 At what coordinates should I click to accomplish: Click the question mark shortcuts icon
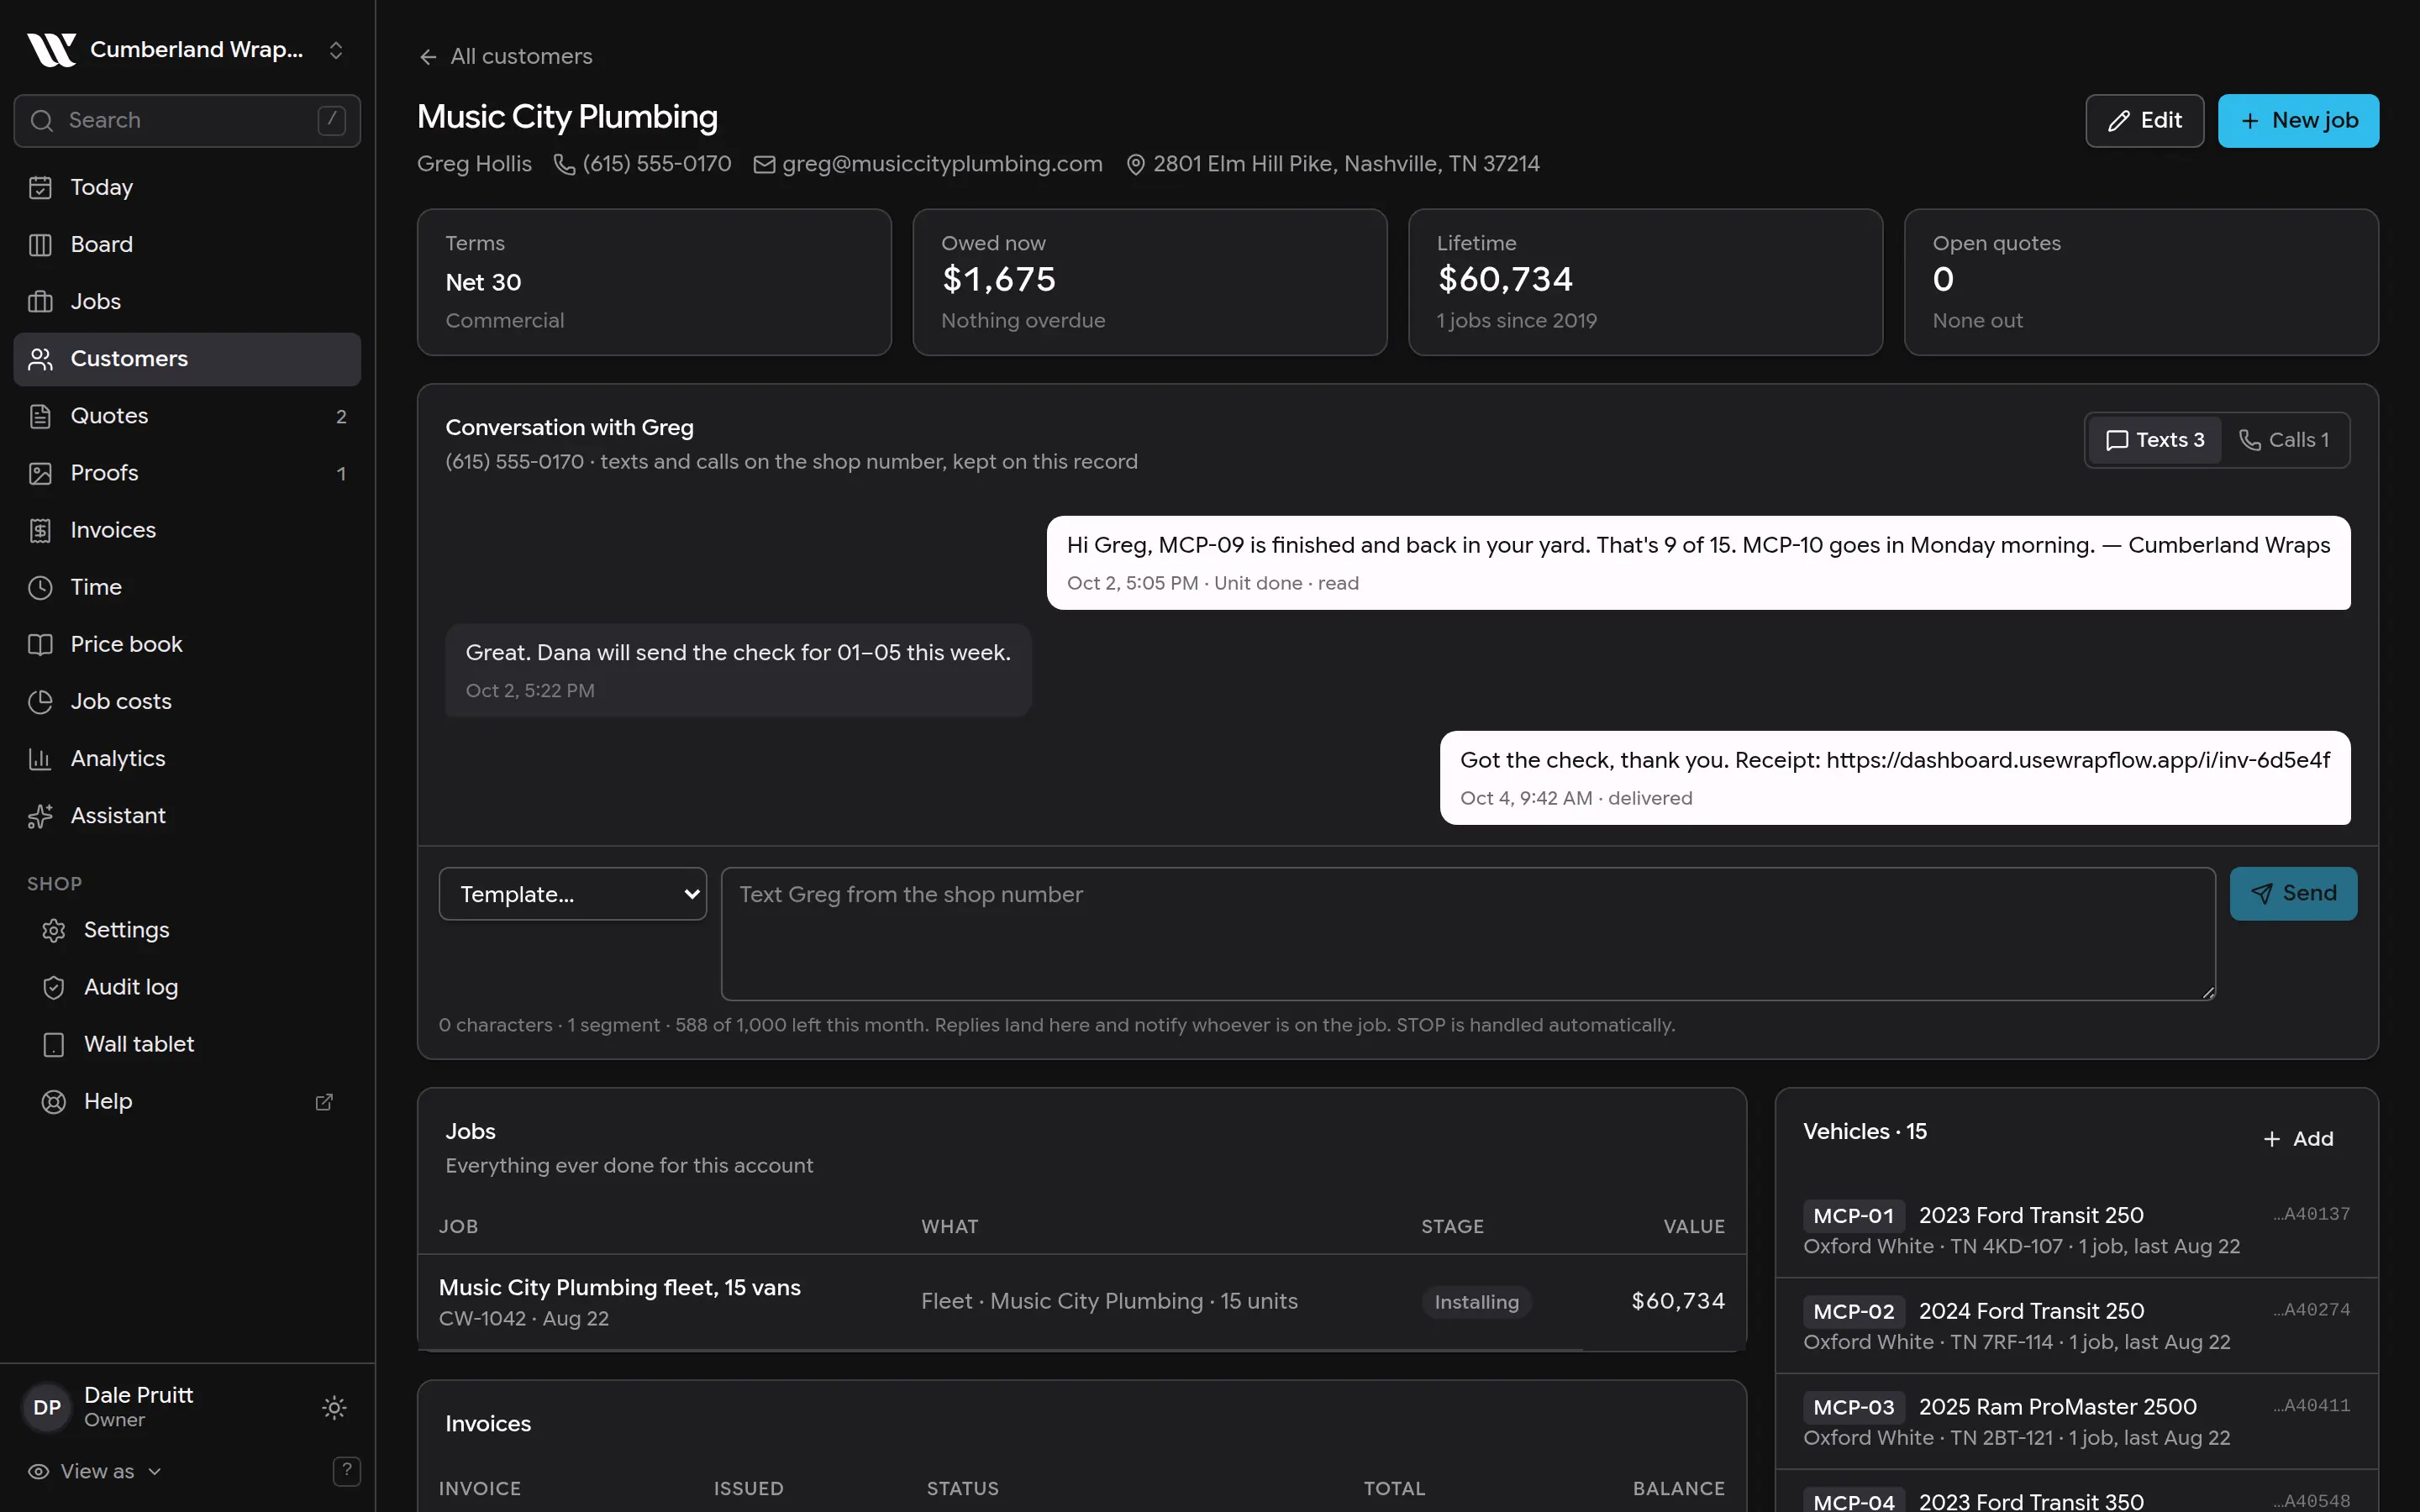346,1470
